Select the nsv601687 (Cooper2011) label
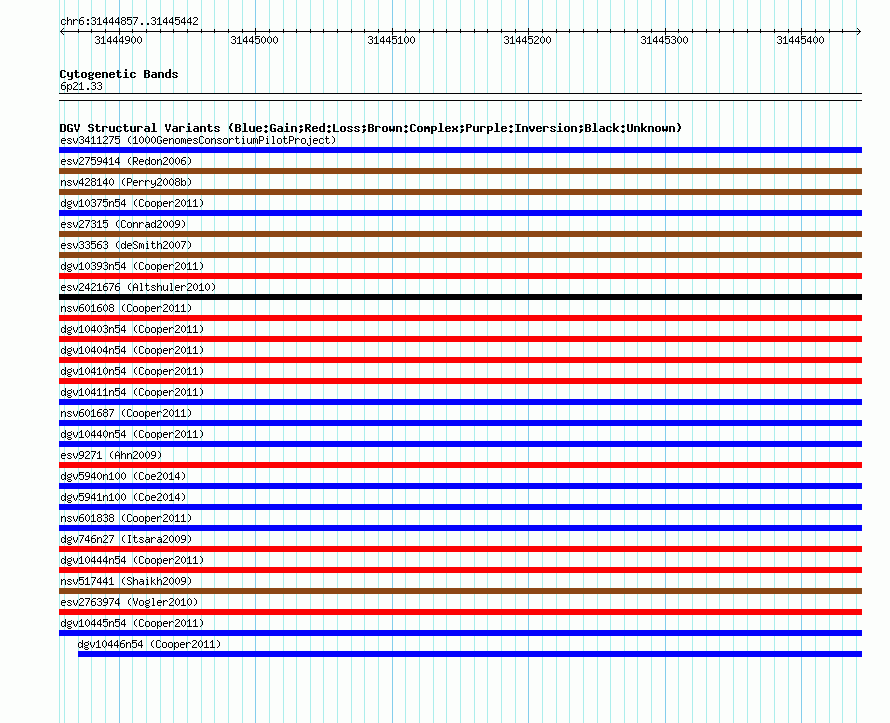This screenshot has width=890, height=723. point(126,413)
